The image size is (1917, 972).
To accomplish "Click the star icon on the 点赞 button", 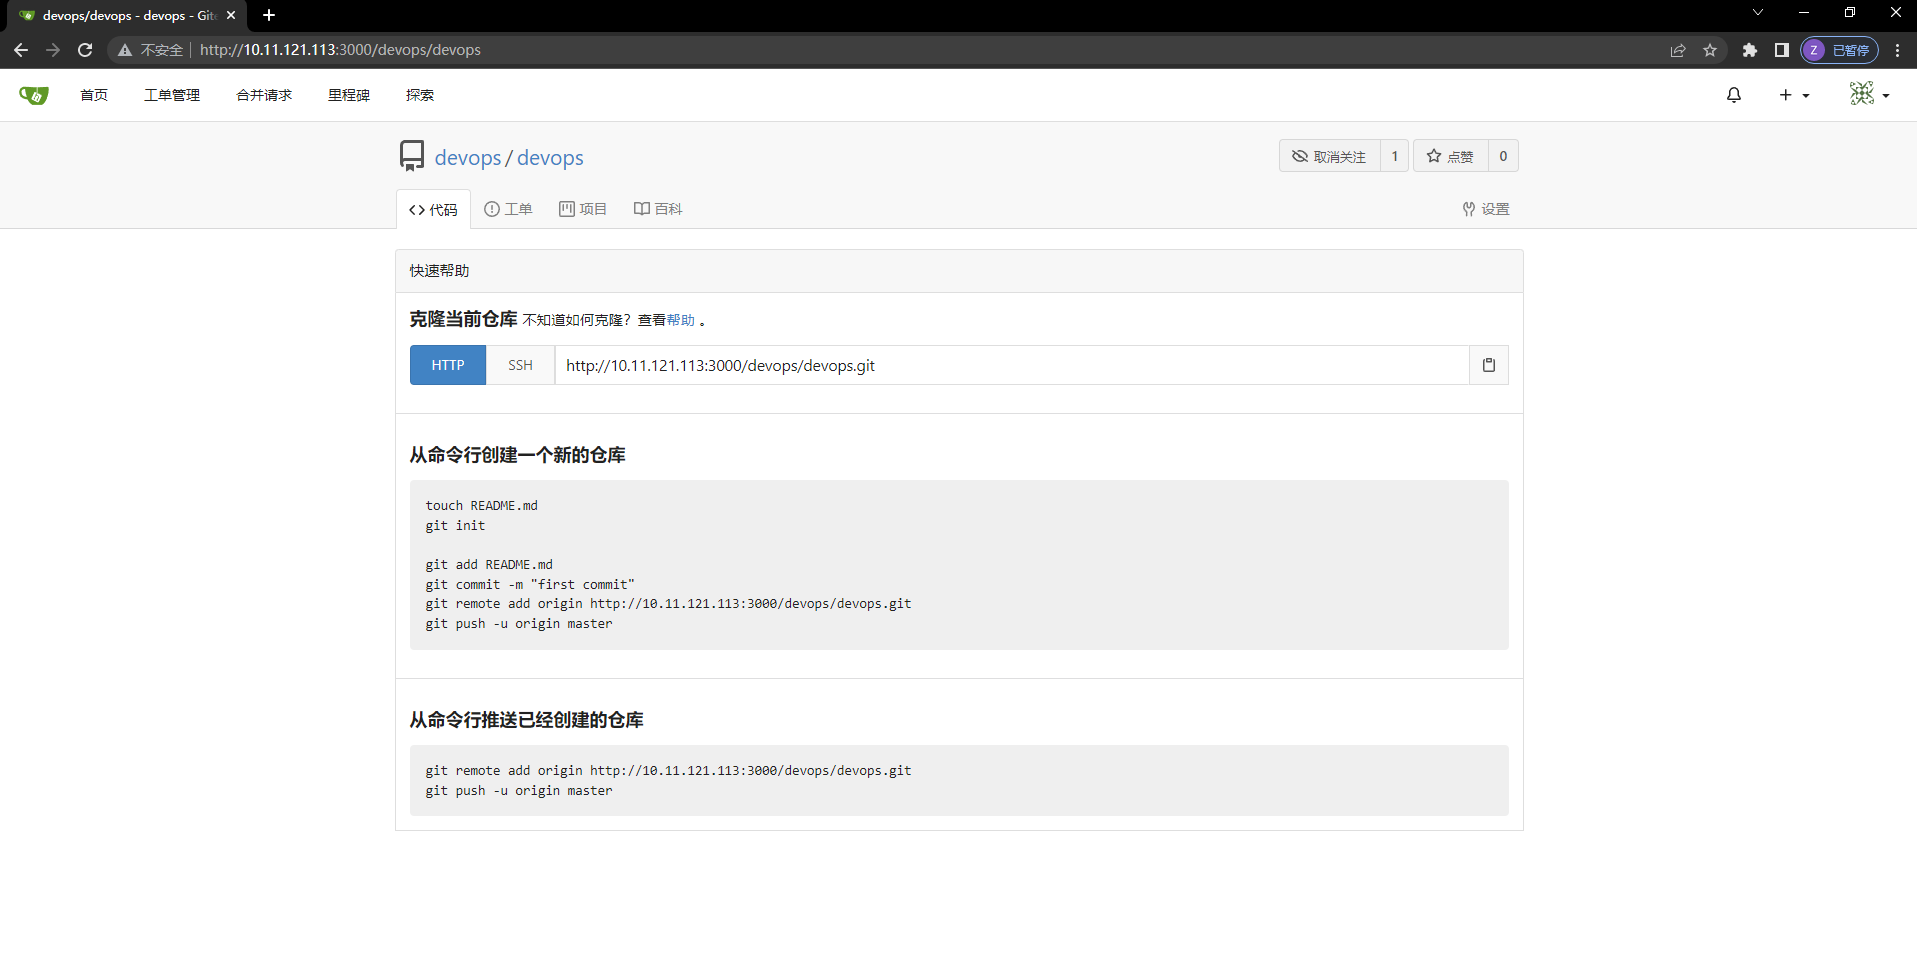I will click(x=1435, y=156).
